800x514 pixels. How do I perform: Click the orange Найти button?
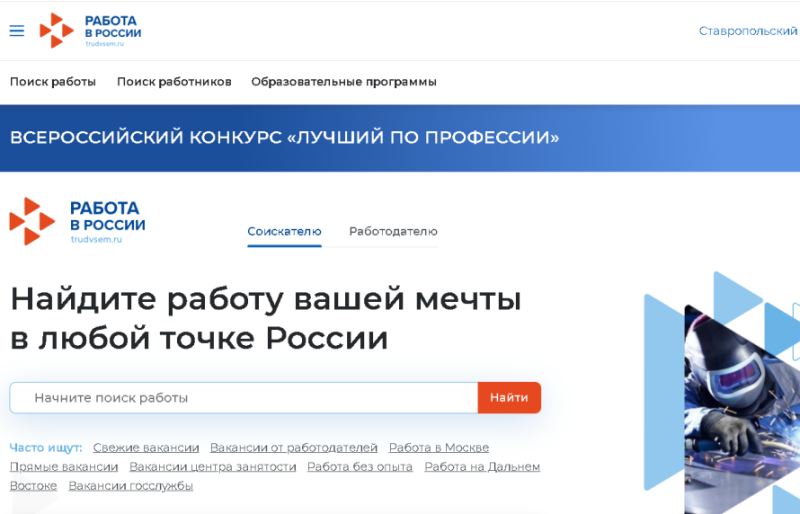[x=509, y=398]
